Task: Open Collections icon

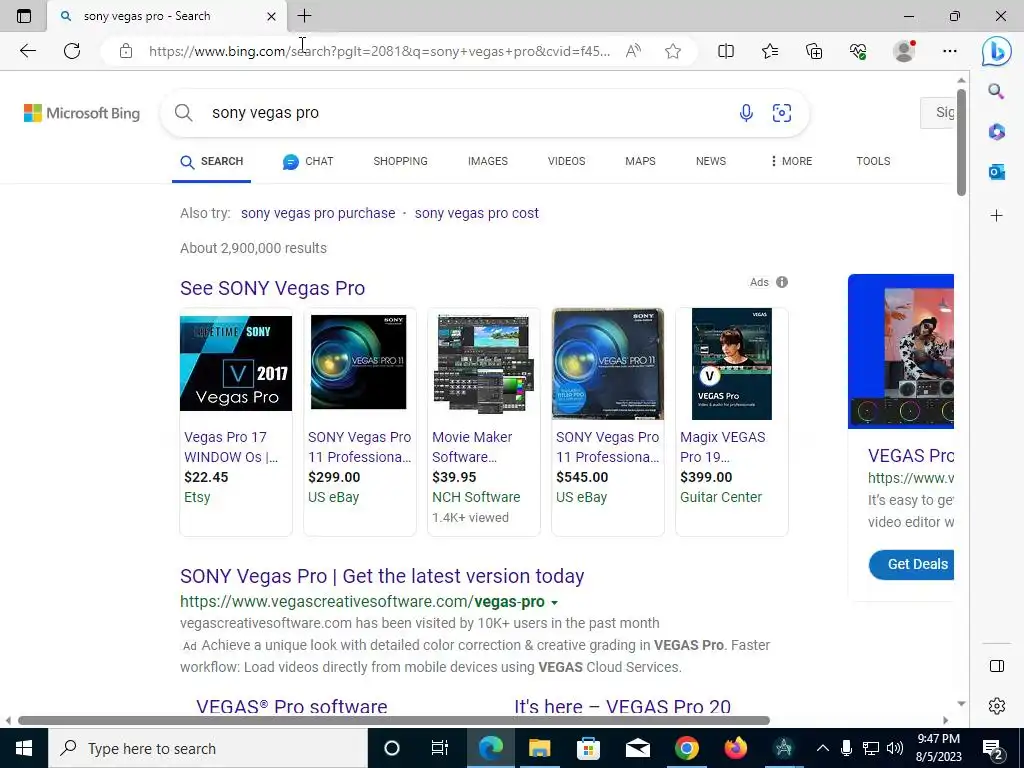Action: (814, 51)
